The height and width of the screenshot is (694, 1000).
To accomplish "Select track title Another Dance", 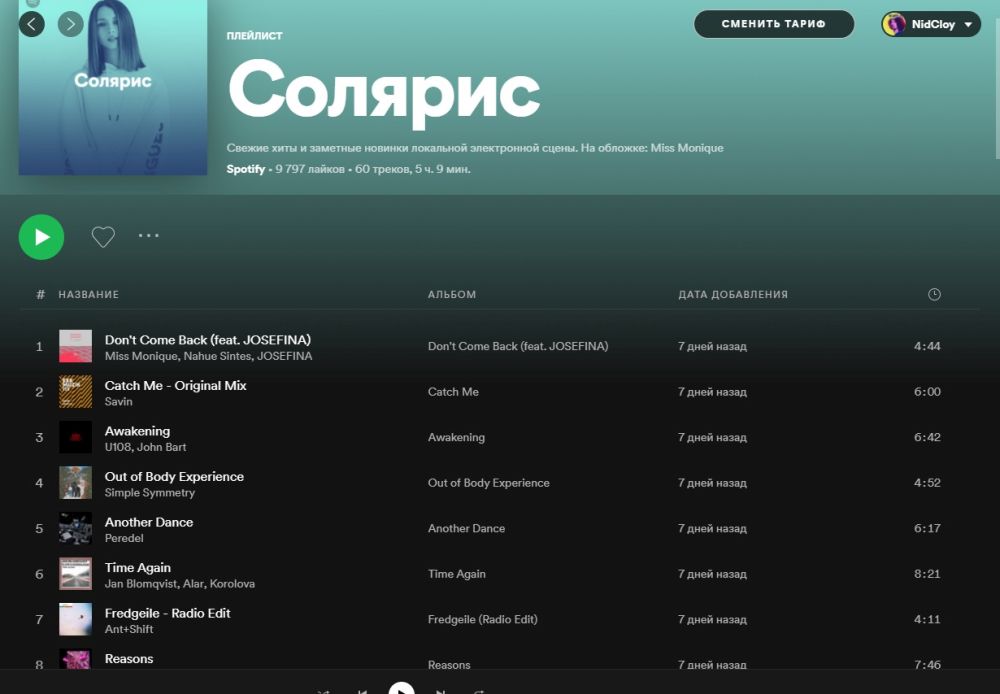I will pos(149,522).
